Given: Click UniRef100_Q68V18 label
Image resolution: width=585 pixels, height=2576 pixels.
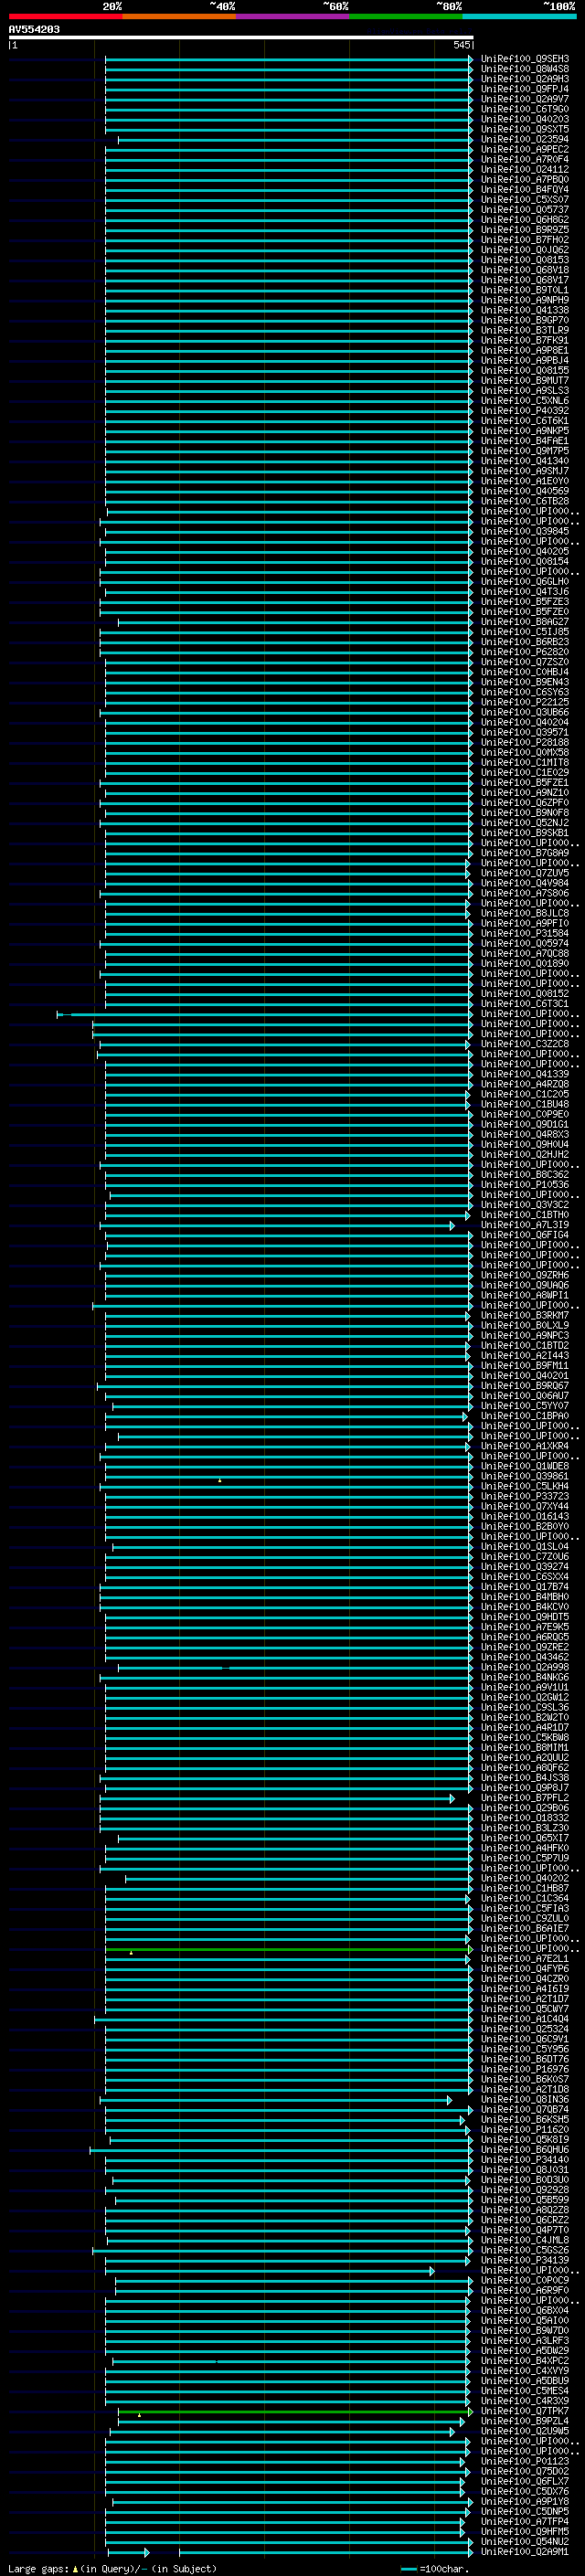Looking at the screenshot, I should (x=525, y=270).
